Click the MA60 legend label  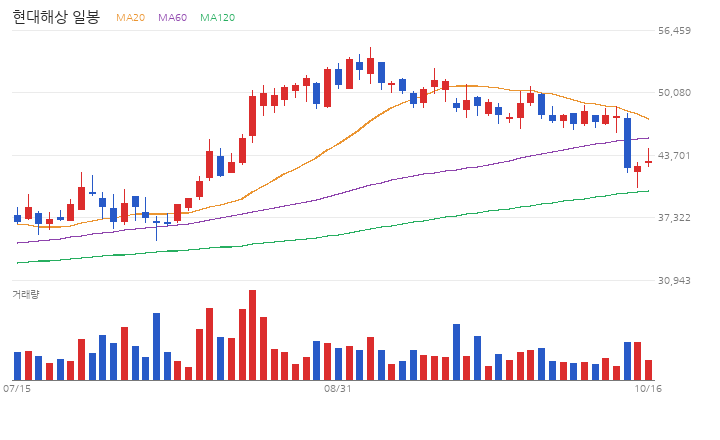pyautogui.click(x=173, y=17)
